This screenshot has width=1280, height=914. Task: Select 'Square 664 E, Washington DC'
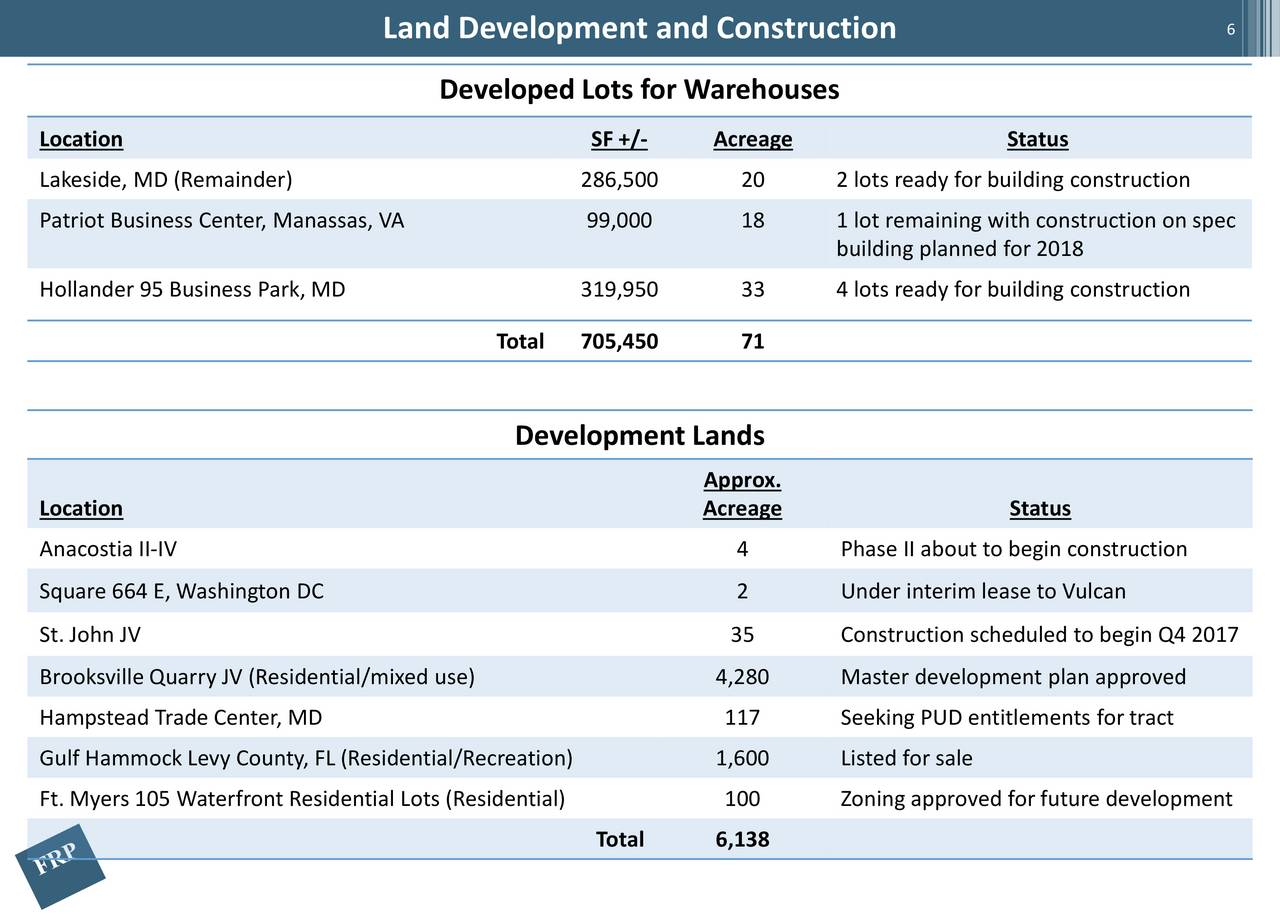[181, 592]
